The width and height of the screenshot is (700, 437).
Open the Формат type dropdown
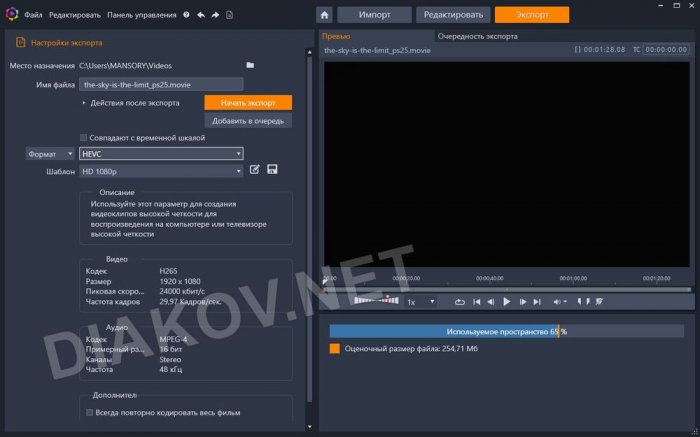click(50, 154)
